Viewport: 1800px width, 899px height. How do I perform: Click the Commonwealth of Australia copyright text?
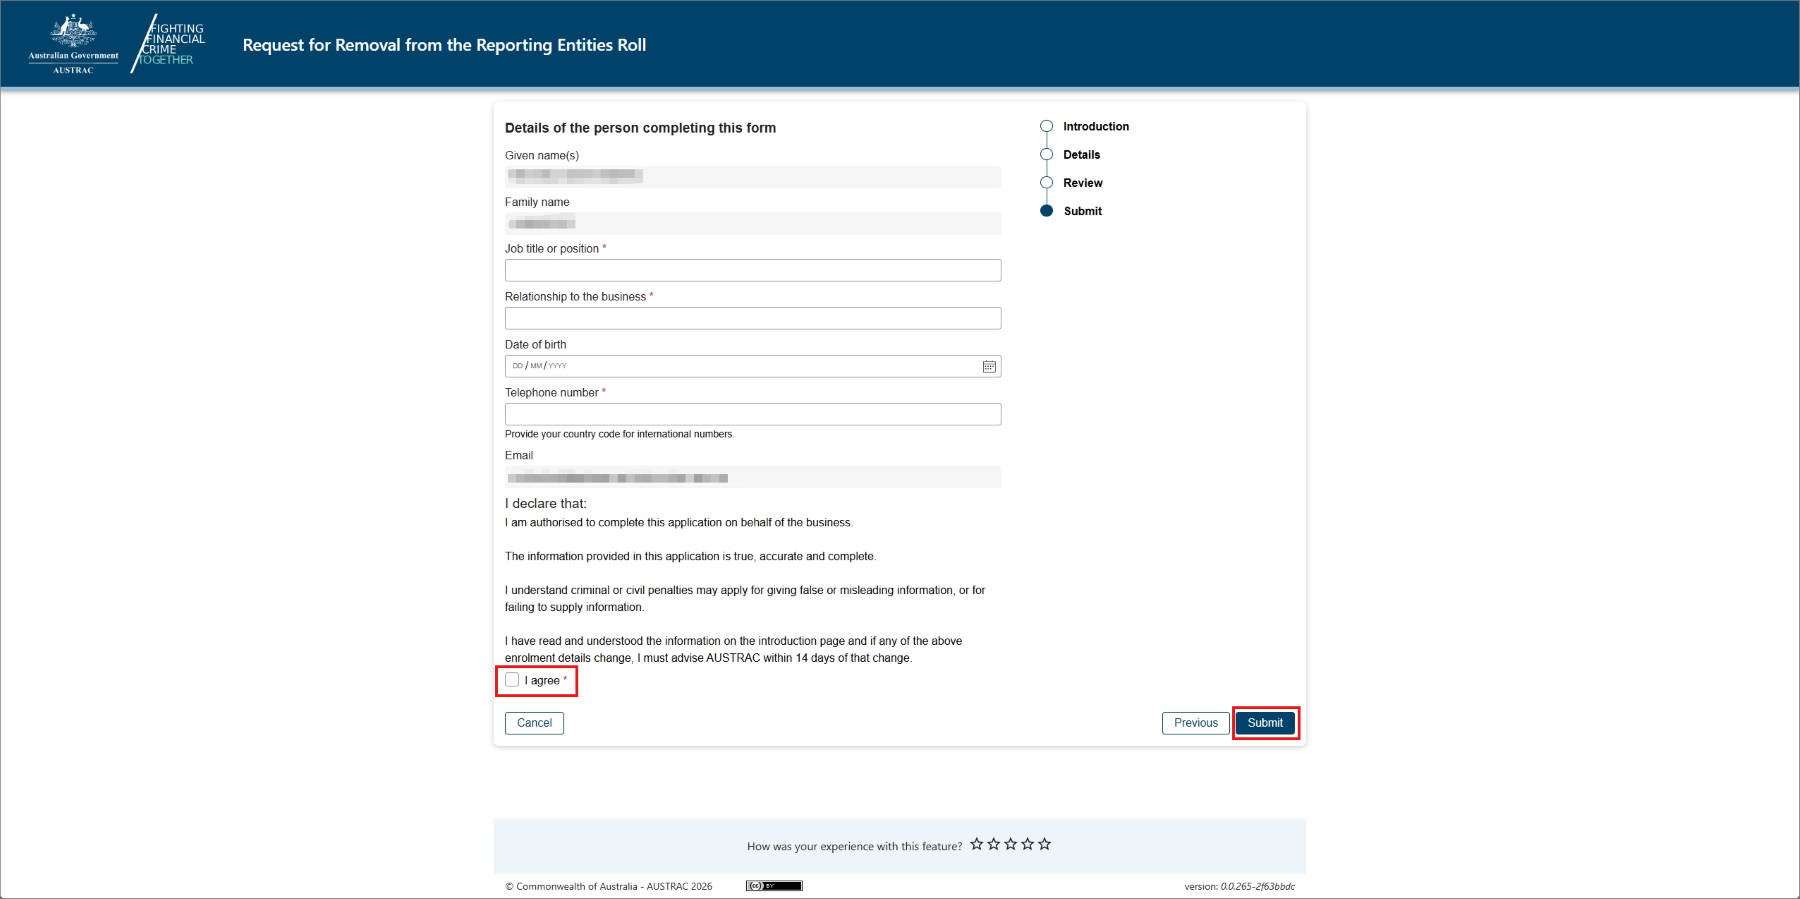[x=609, y=887]
